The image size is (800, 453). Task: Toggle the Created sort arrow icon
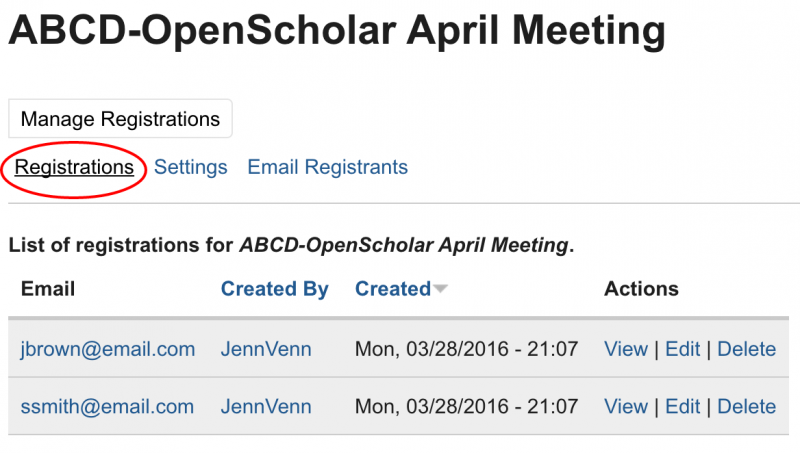pos(440,289)
